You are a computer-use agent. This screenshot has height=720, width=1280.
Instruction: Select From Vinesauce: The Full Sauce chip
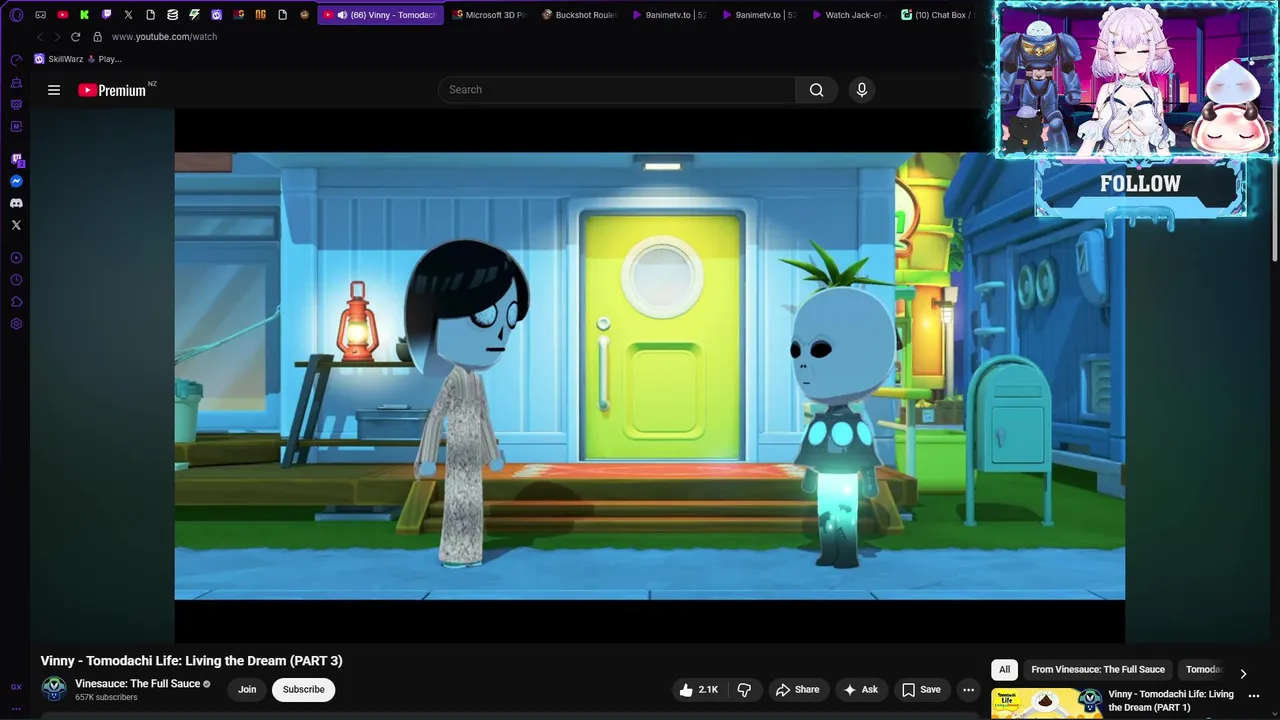pos(1098,670)
